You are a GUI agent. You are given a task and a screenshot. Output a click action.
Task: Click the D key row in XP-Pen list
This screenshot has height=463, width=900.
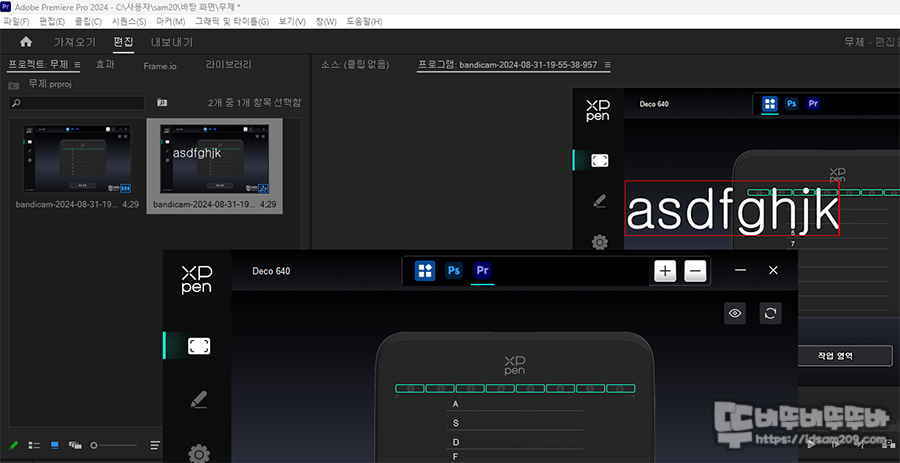click(x=515, y=442)
